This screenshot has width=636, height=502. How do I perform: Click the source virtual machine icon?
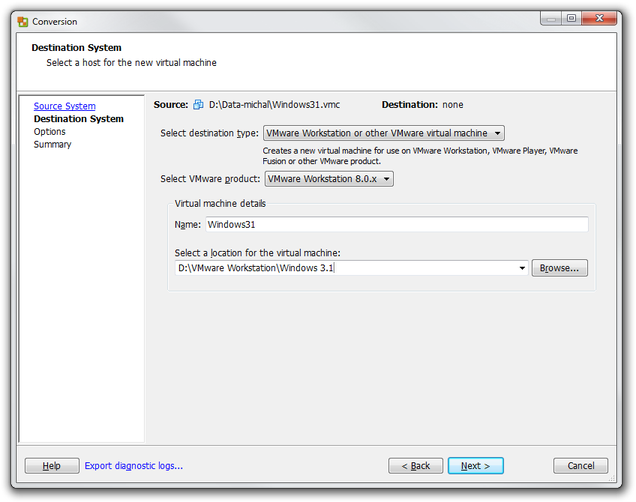point(198,105)
